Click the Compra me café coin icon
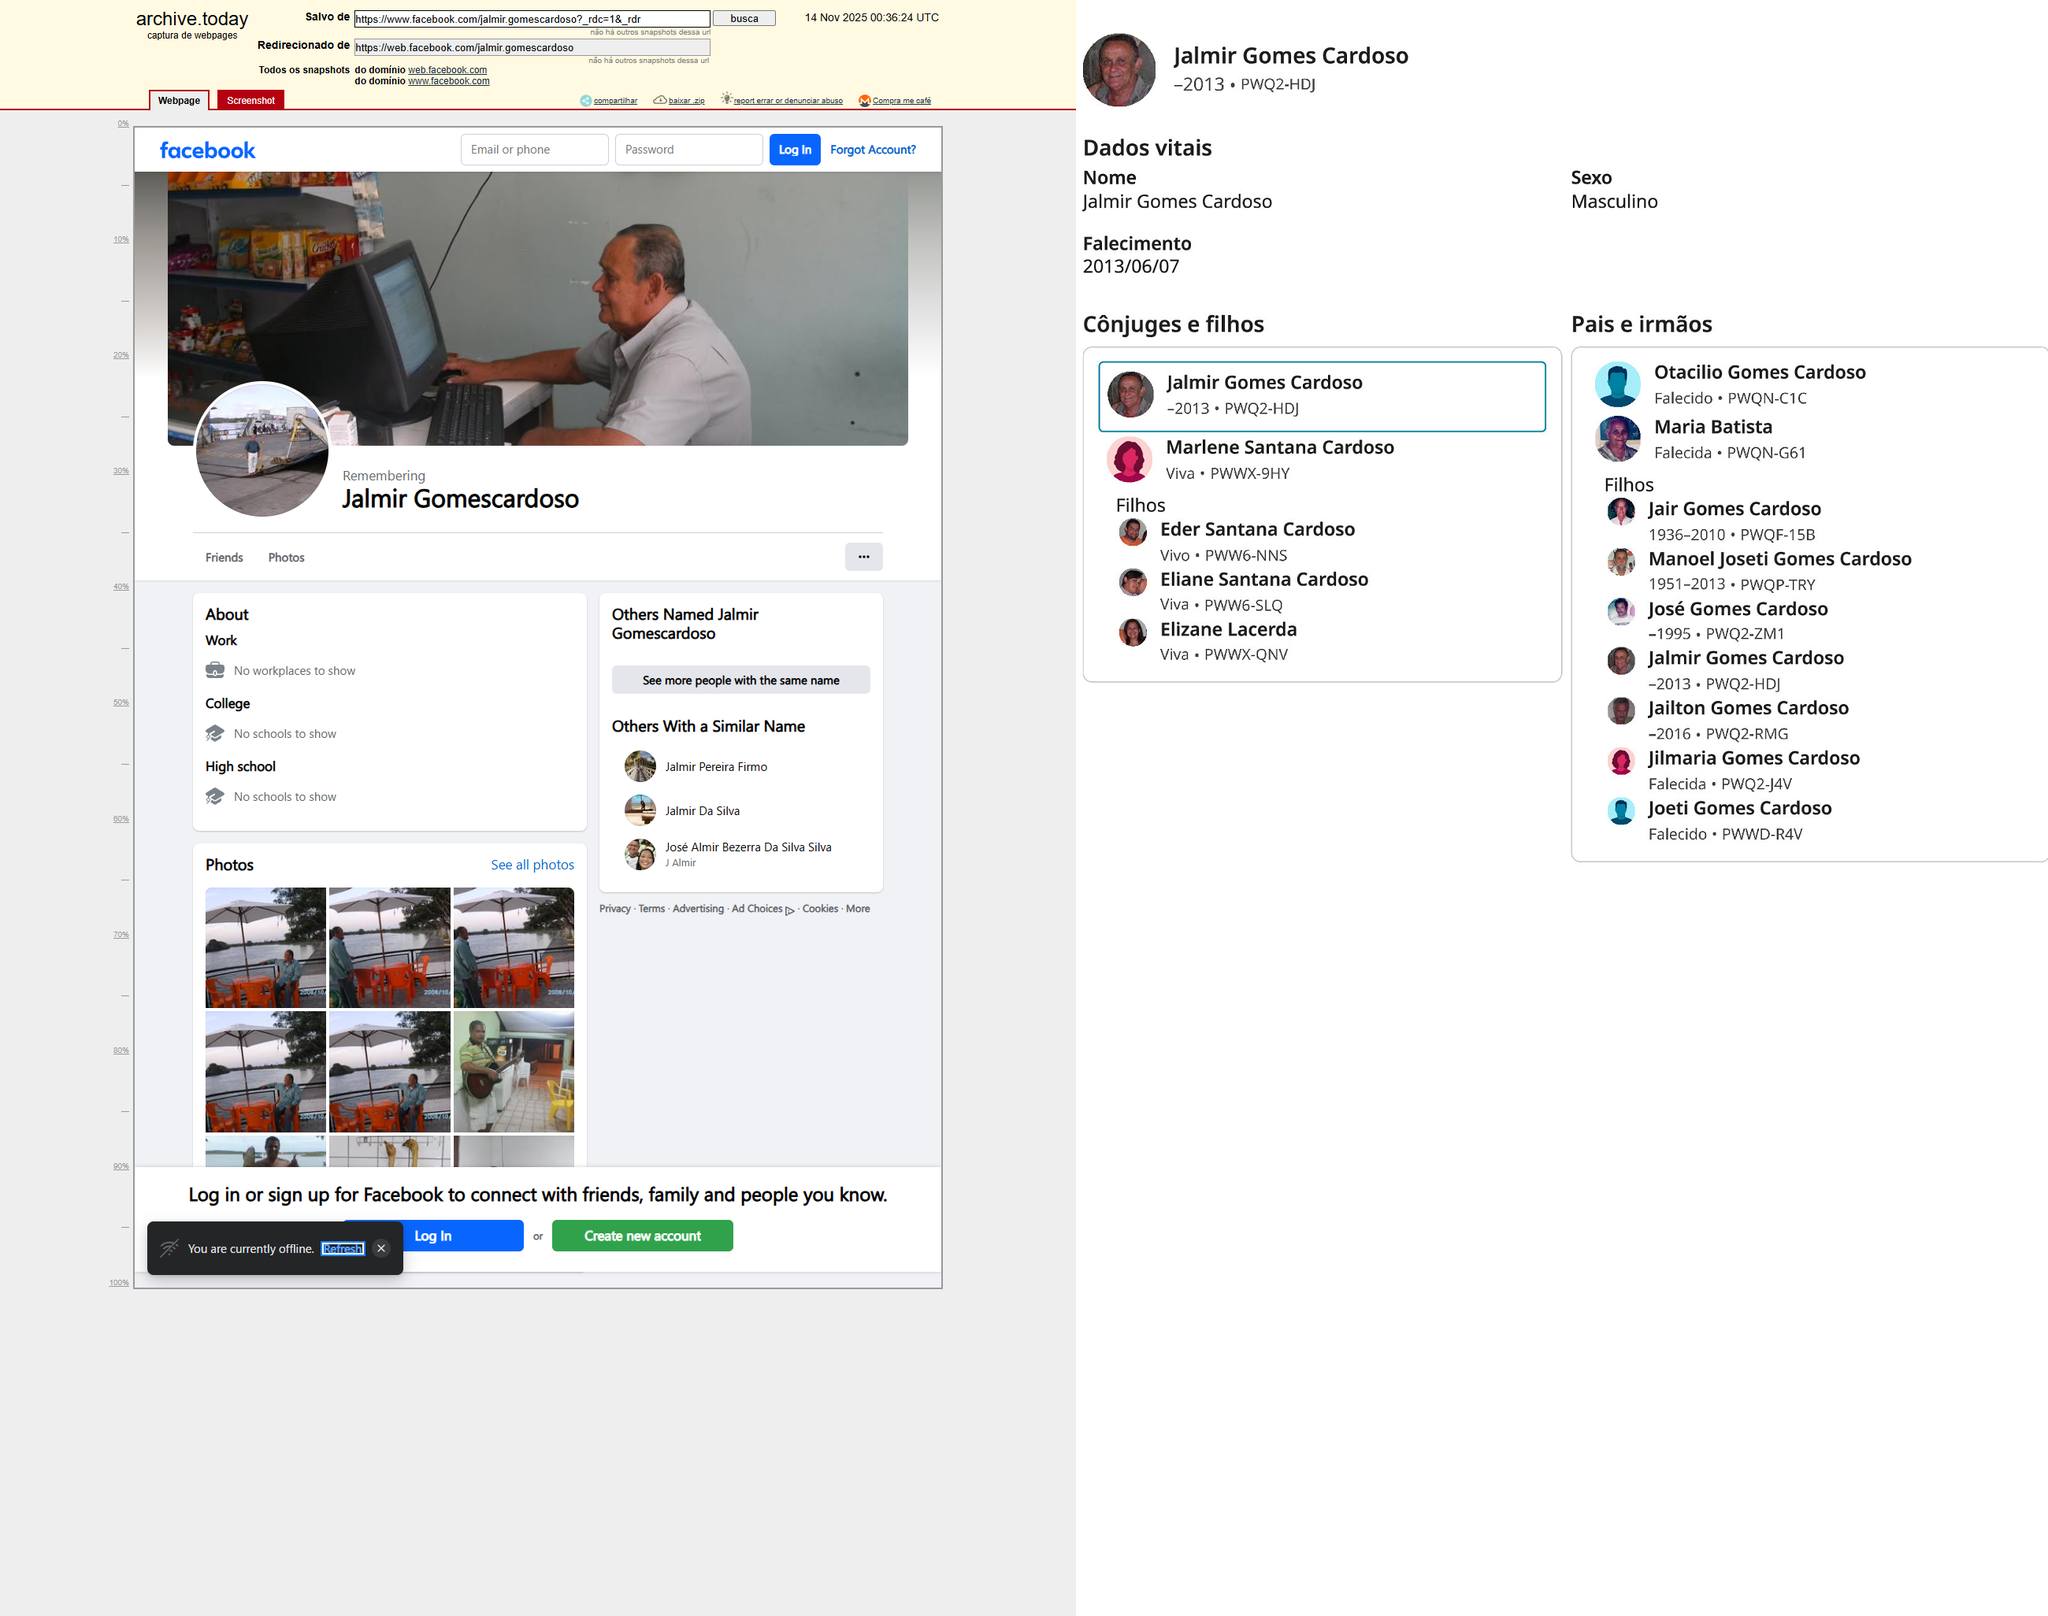This screenshot has width=2048, height=1616. pos(865,100)
